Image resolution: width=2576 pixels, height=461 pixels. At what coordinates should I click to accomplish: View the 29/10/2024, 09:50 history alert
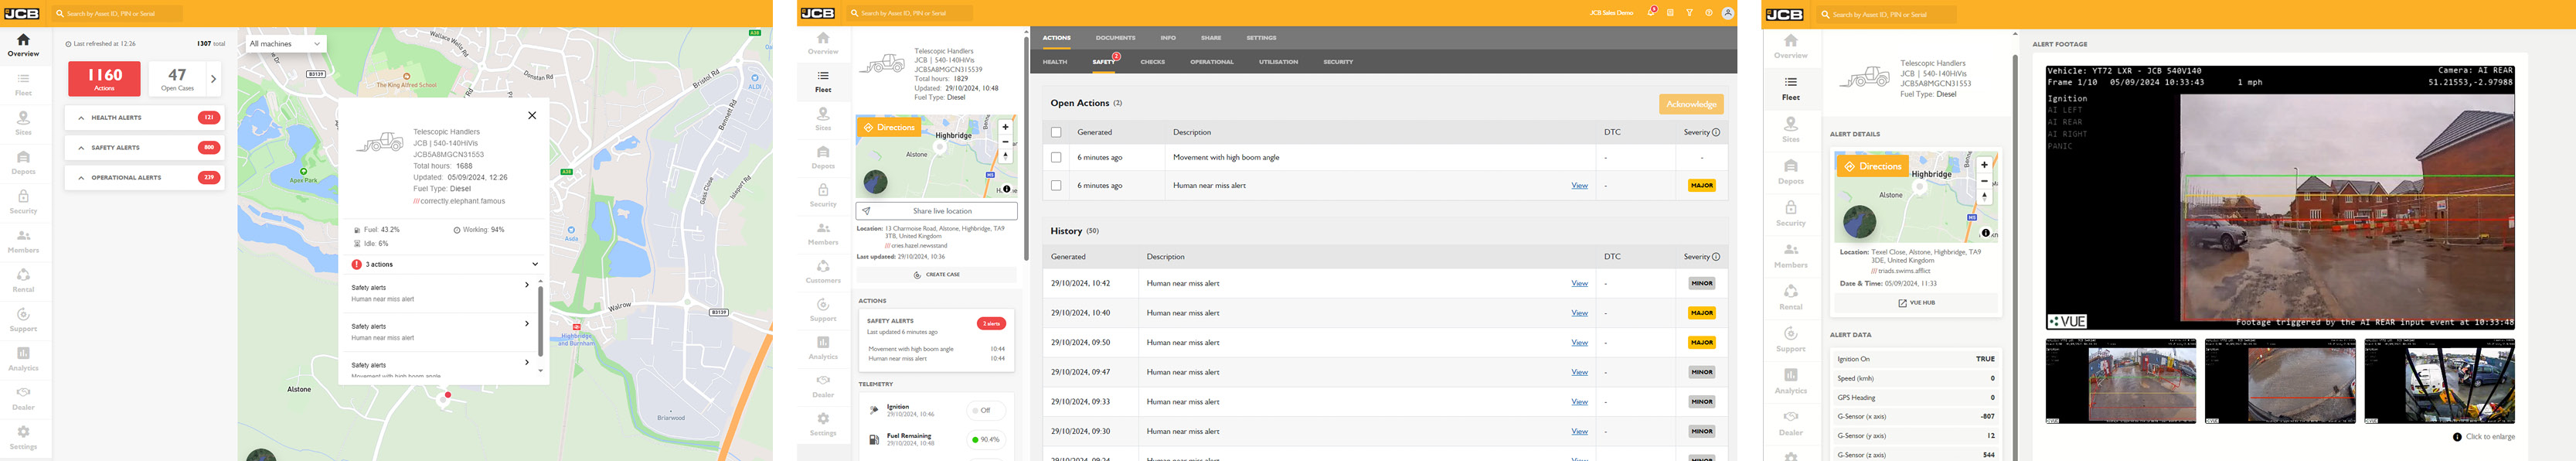[1579, 343]
